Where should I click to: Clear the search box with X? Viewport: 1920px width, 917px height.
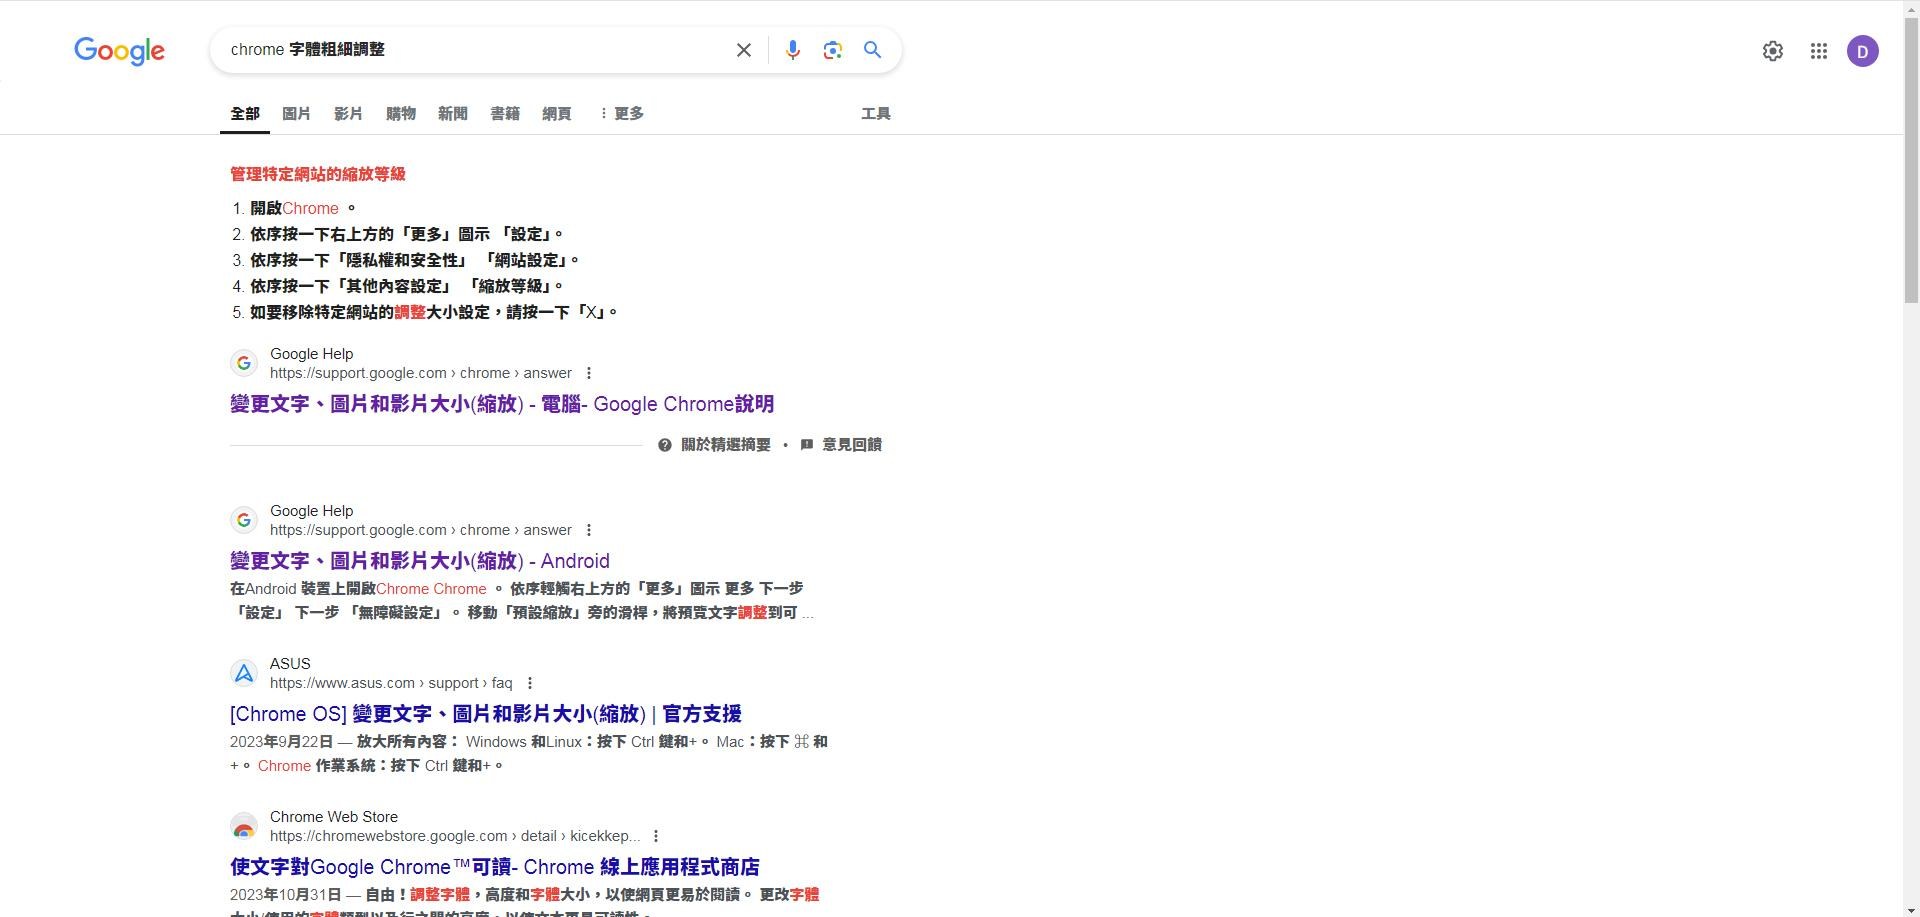pyautogui.click(x=743, y=50)
